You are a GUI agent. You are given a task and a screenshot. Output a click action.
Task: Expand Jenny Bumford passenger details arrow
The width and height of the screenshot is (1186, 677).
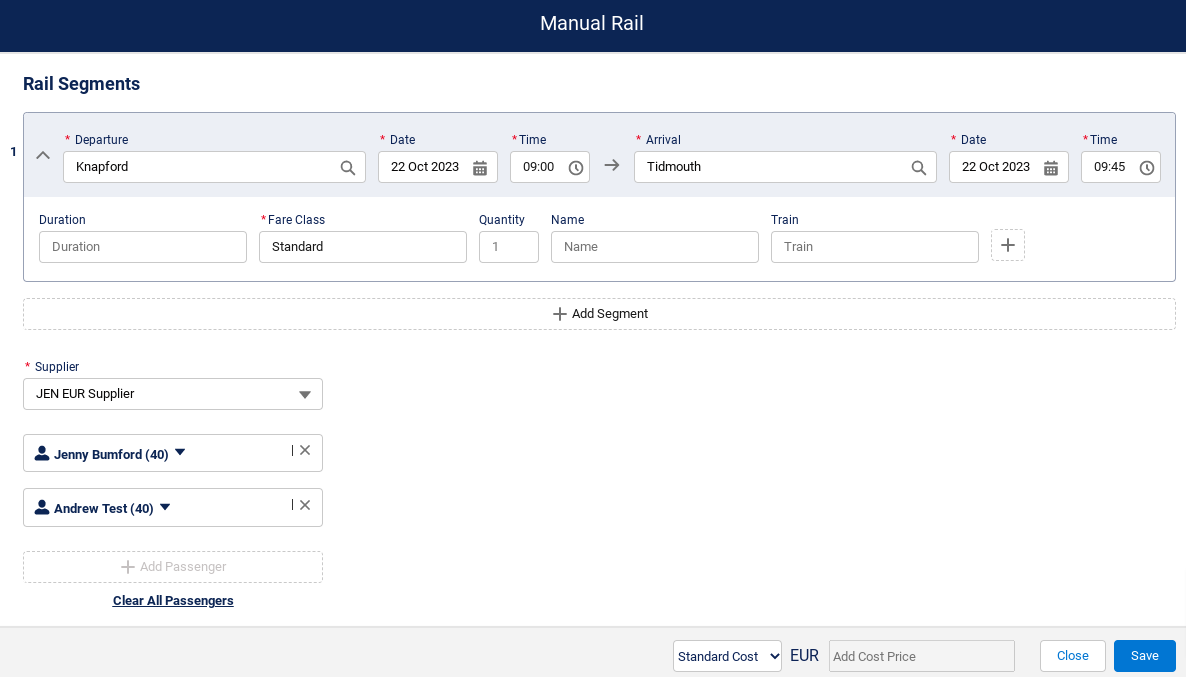point(180,452)
